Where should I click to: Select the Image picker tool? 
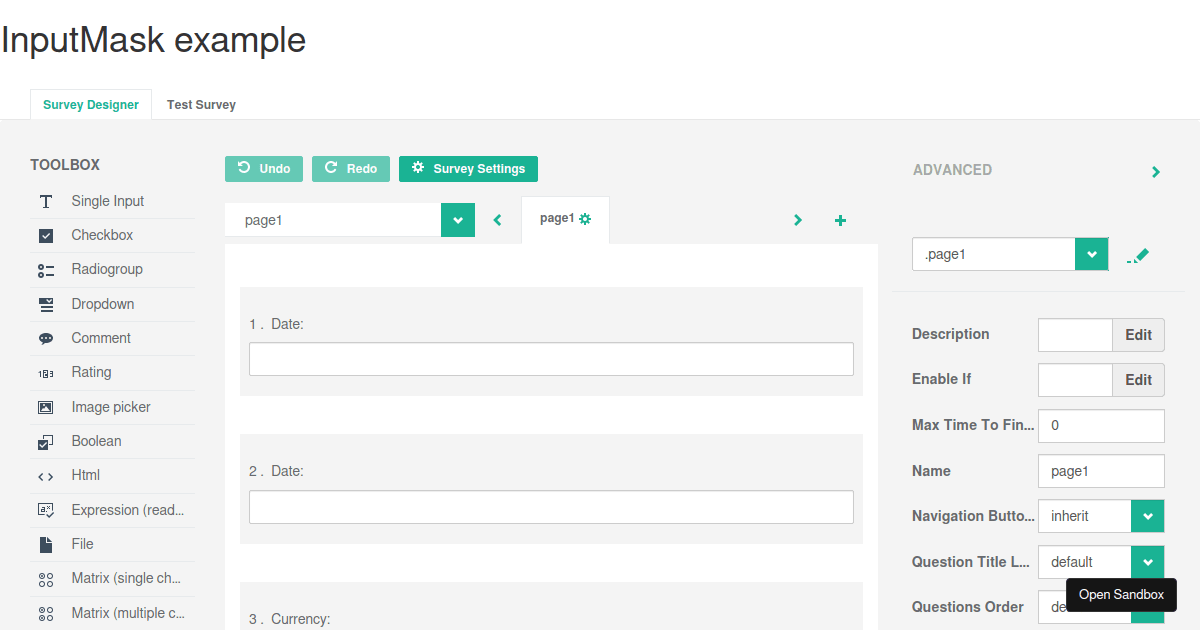click(110, 407)
